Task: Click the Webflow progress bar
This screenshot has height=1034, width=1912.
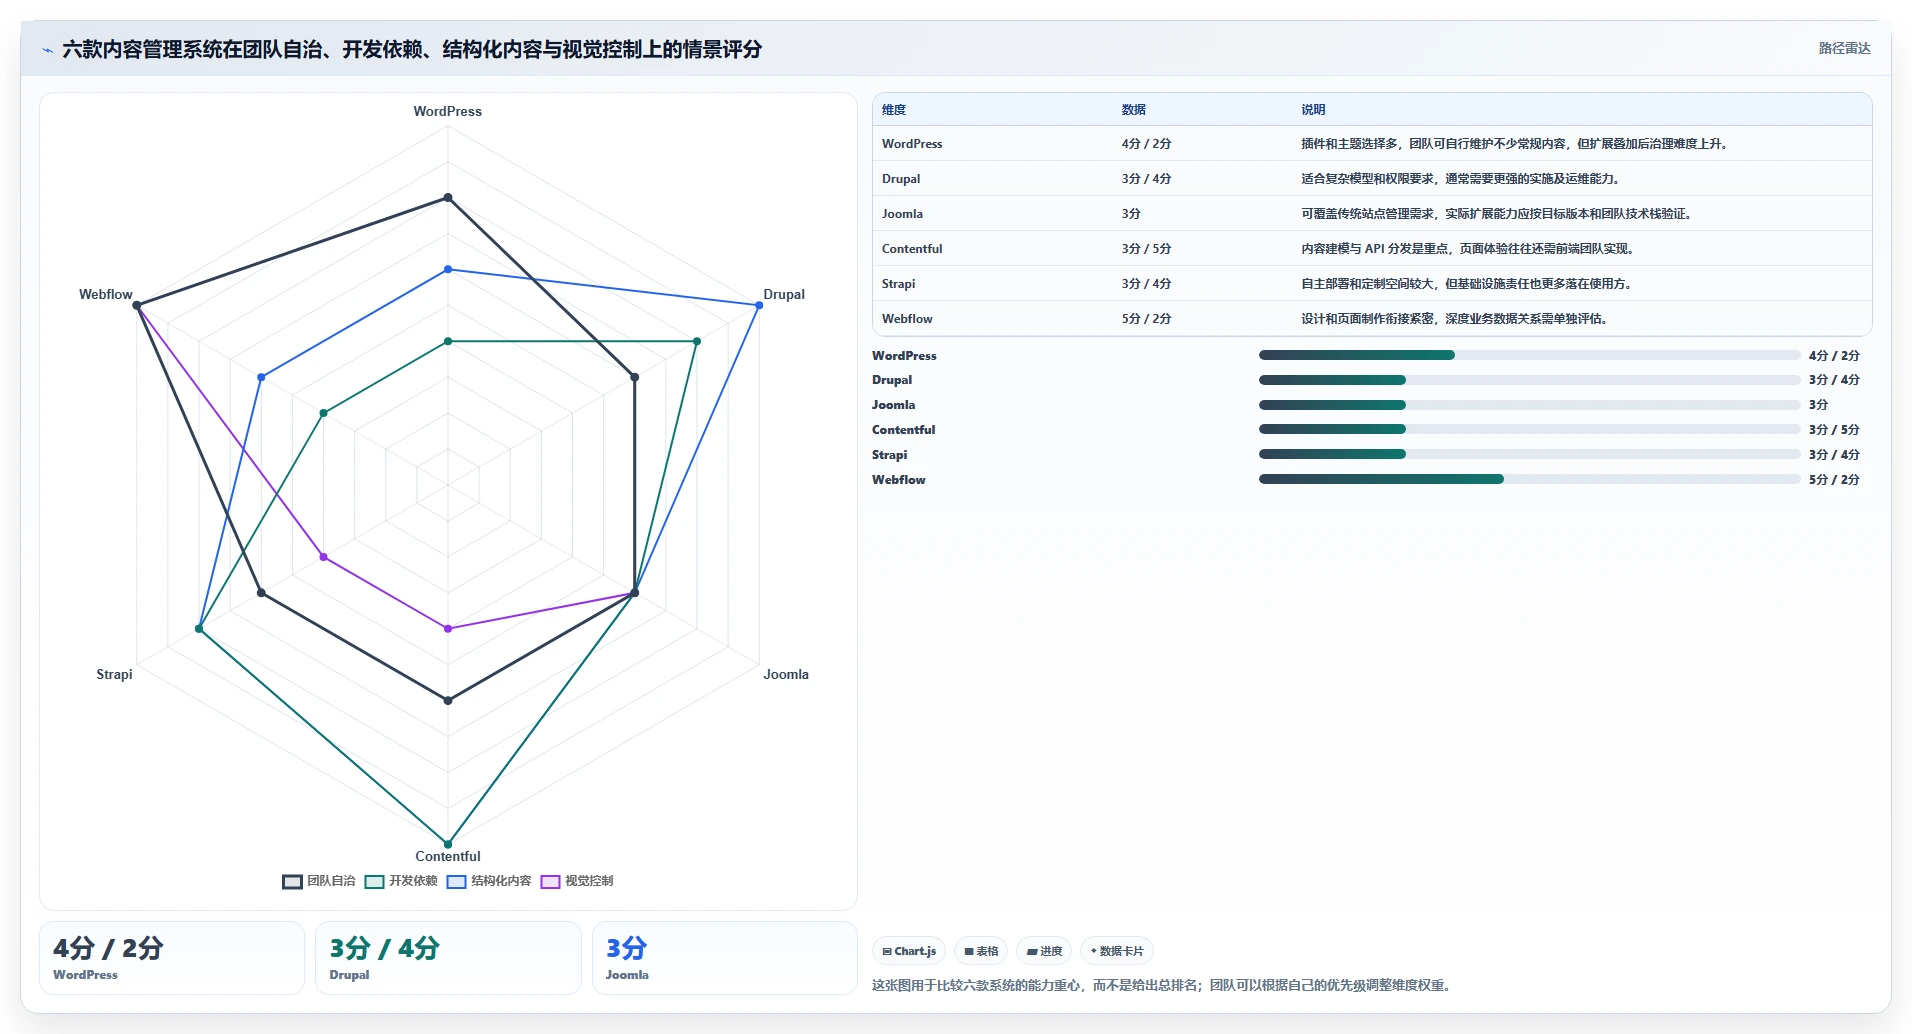Action: click(x=1529, y=479)
